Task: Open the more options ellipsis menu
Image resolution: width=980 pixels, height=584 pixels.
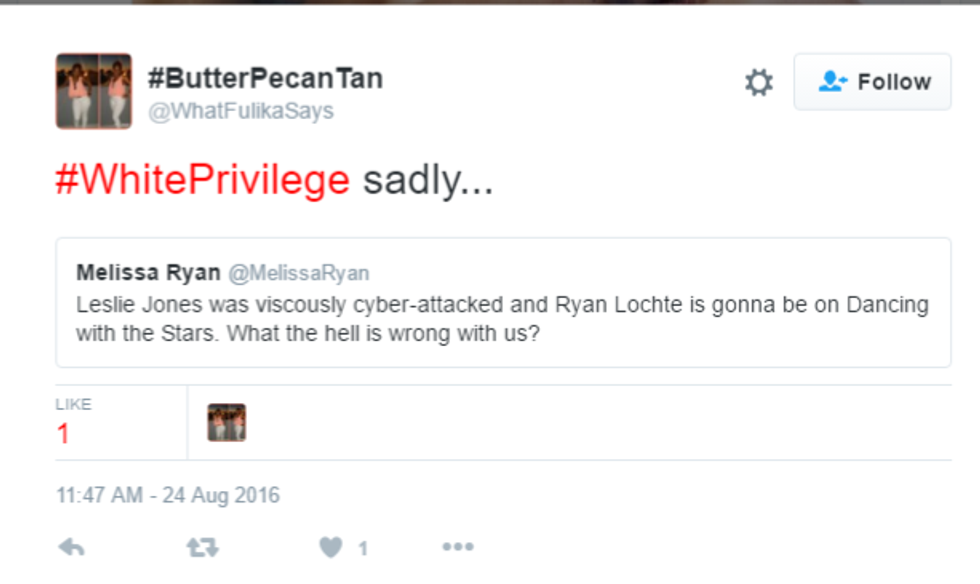Action: pos(457,547)
